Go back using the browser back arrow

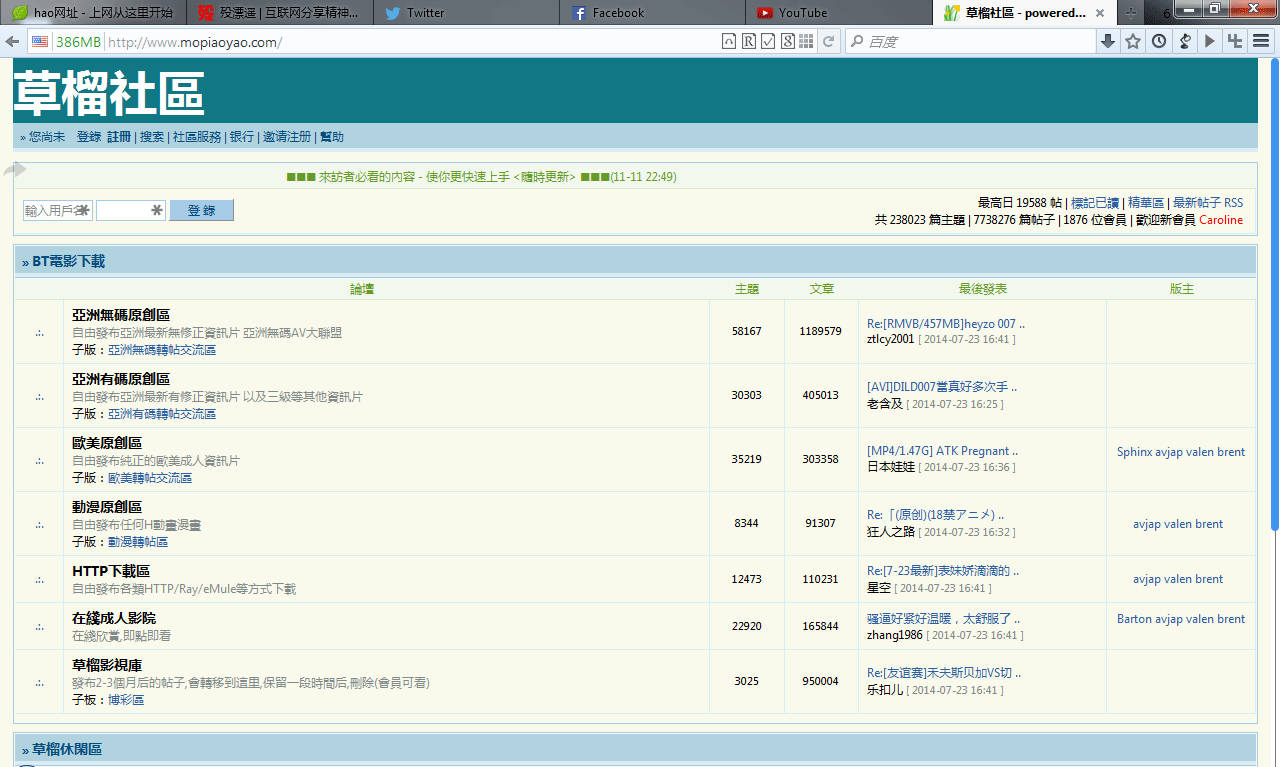12,42
